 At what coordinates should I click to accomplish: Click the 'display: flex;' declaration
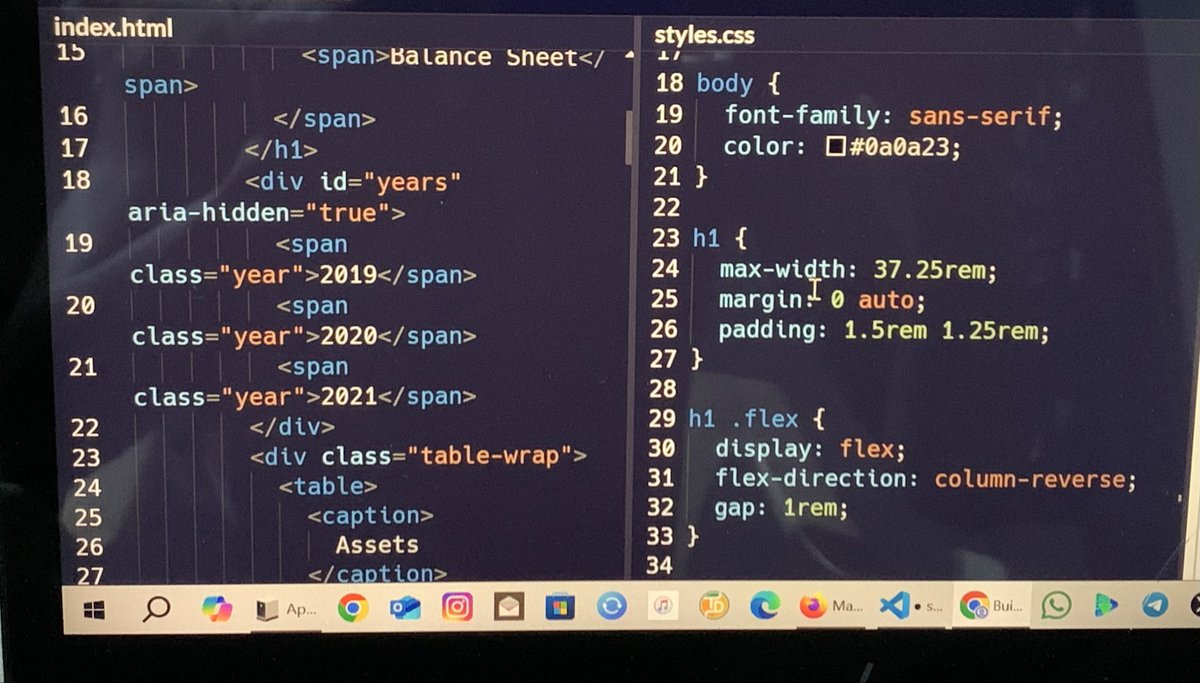(x=810, y=449)
